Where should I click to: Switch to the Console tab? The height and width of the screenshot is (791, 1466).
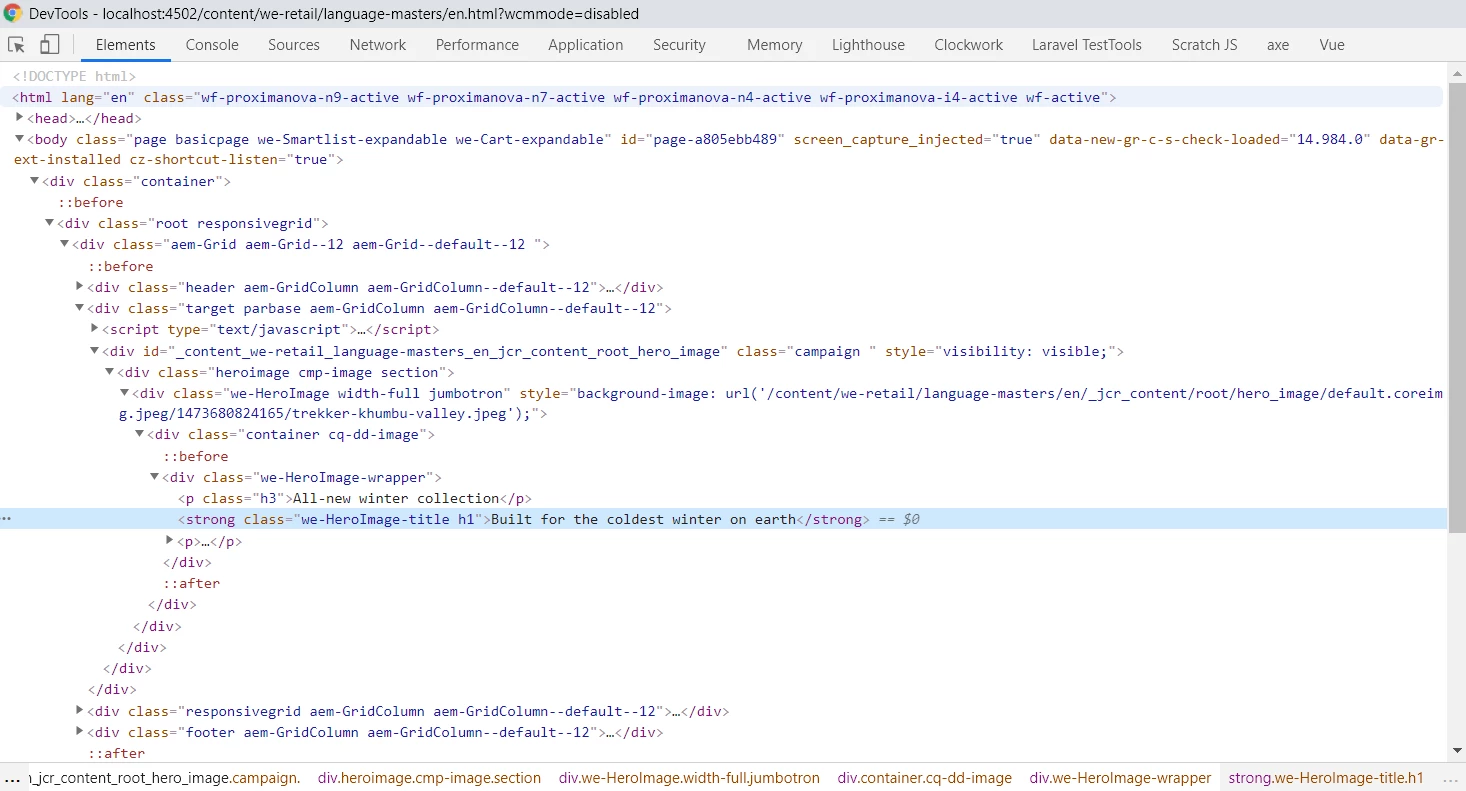click(212, 45)
